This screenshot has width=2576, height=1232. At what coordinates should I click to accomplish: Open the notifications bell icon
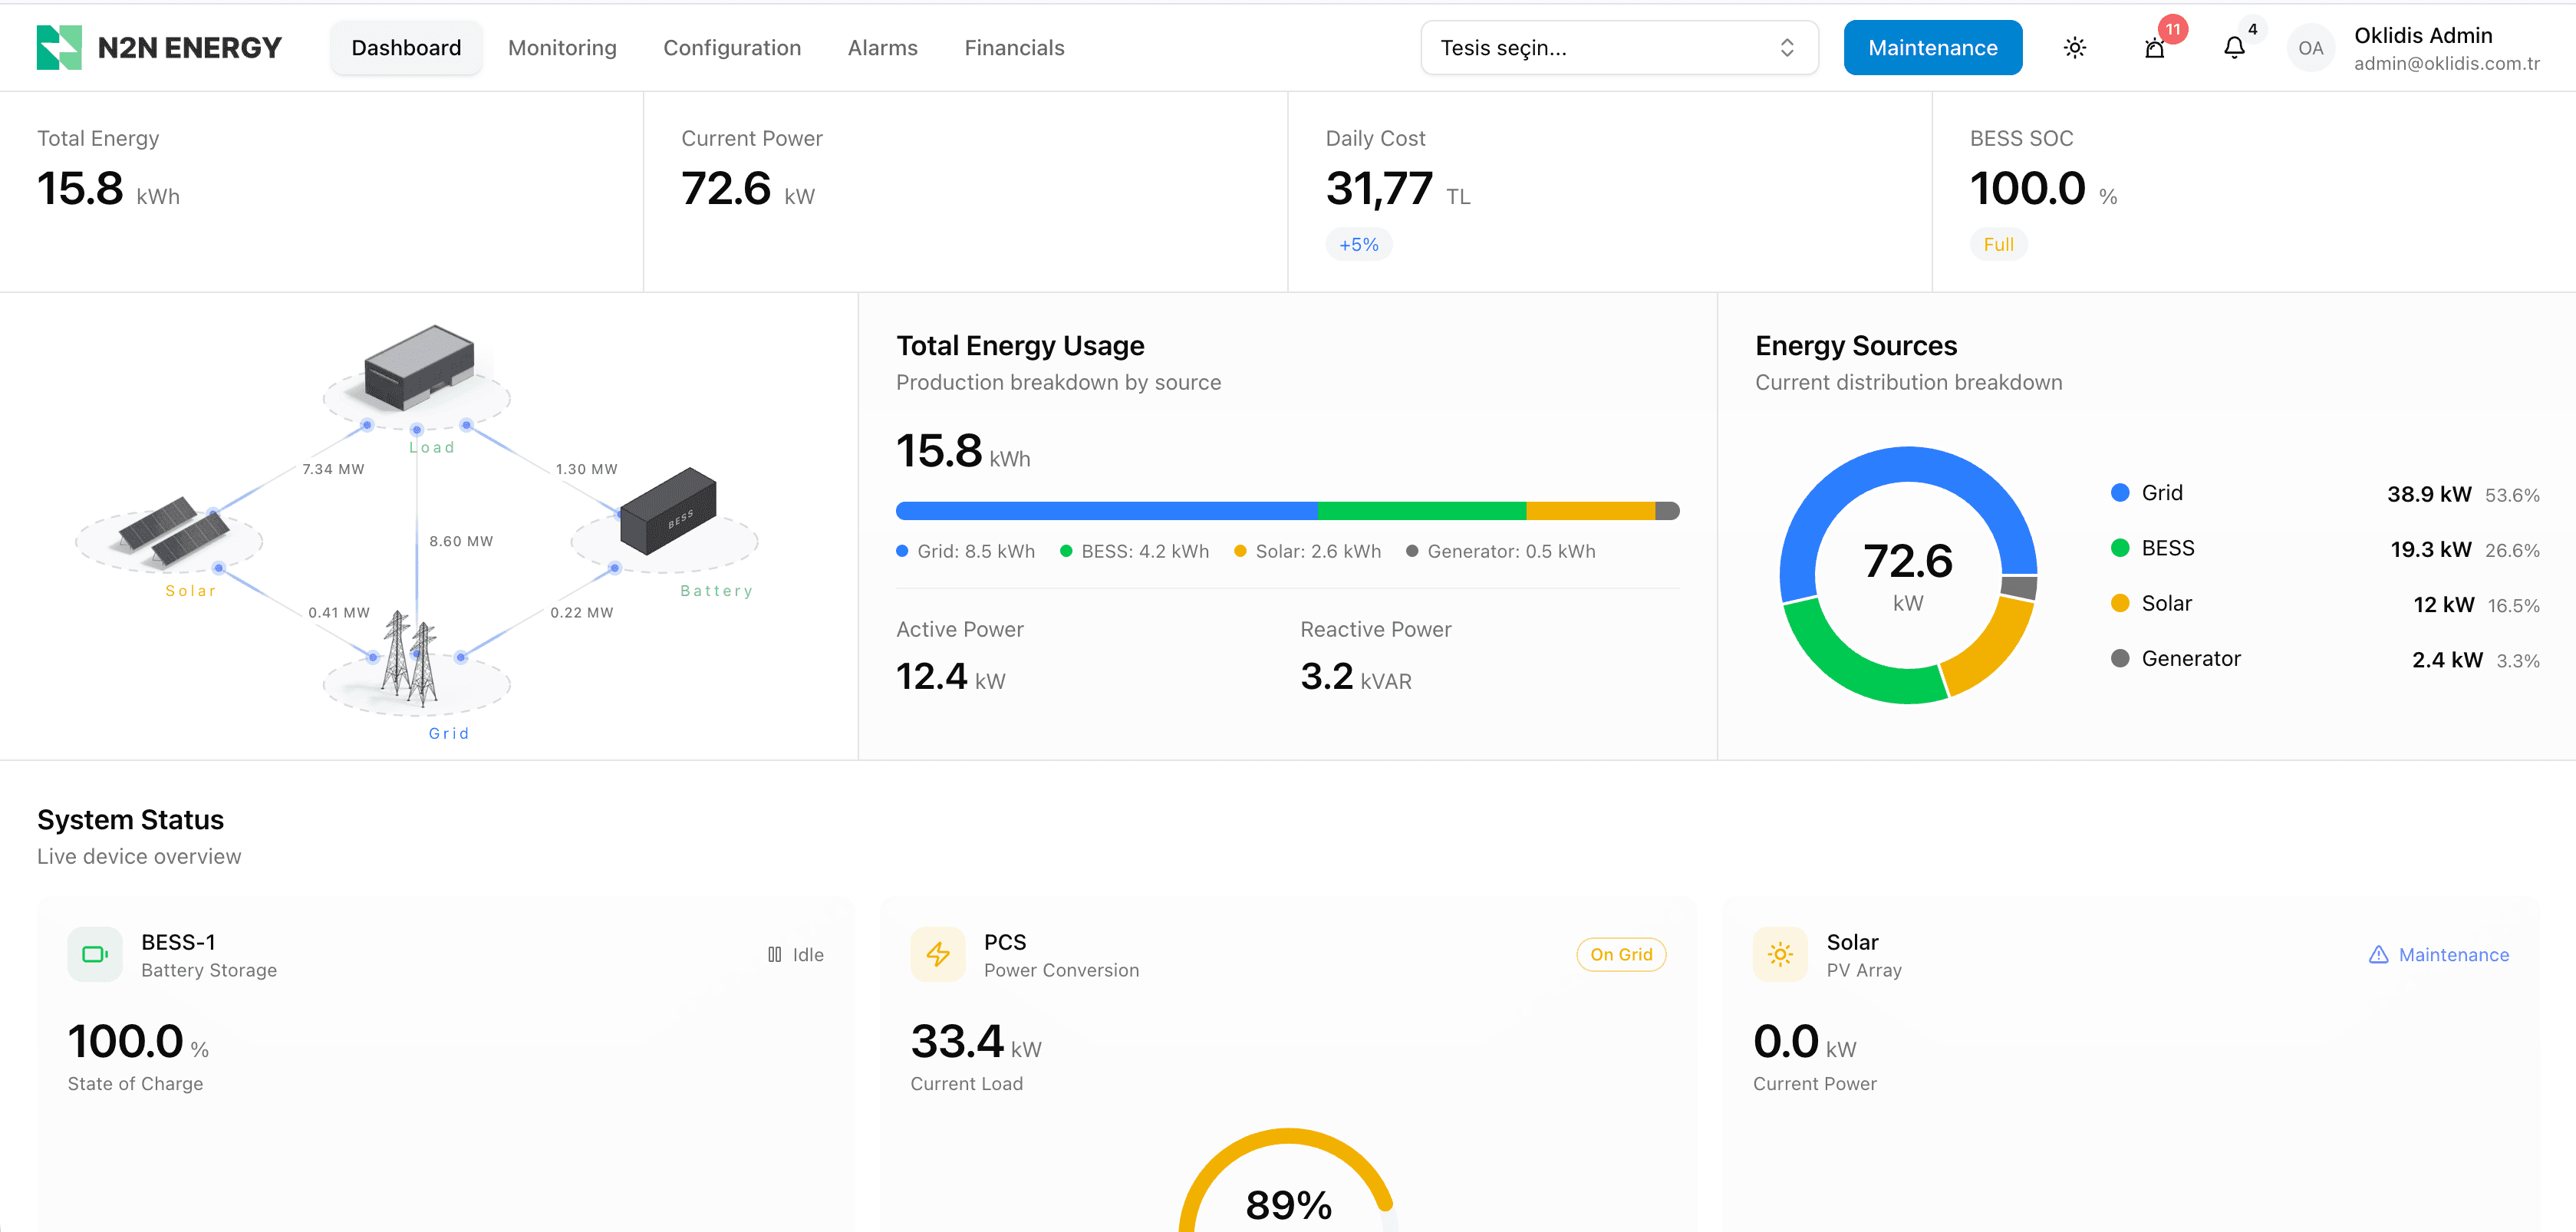pos(2234,47)
